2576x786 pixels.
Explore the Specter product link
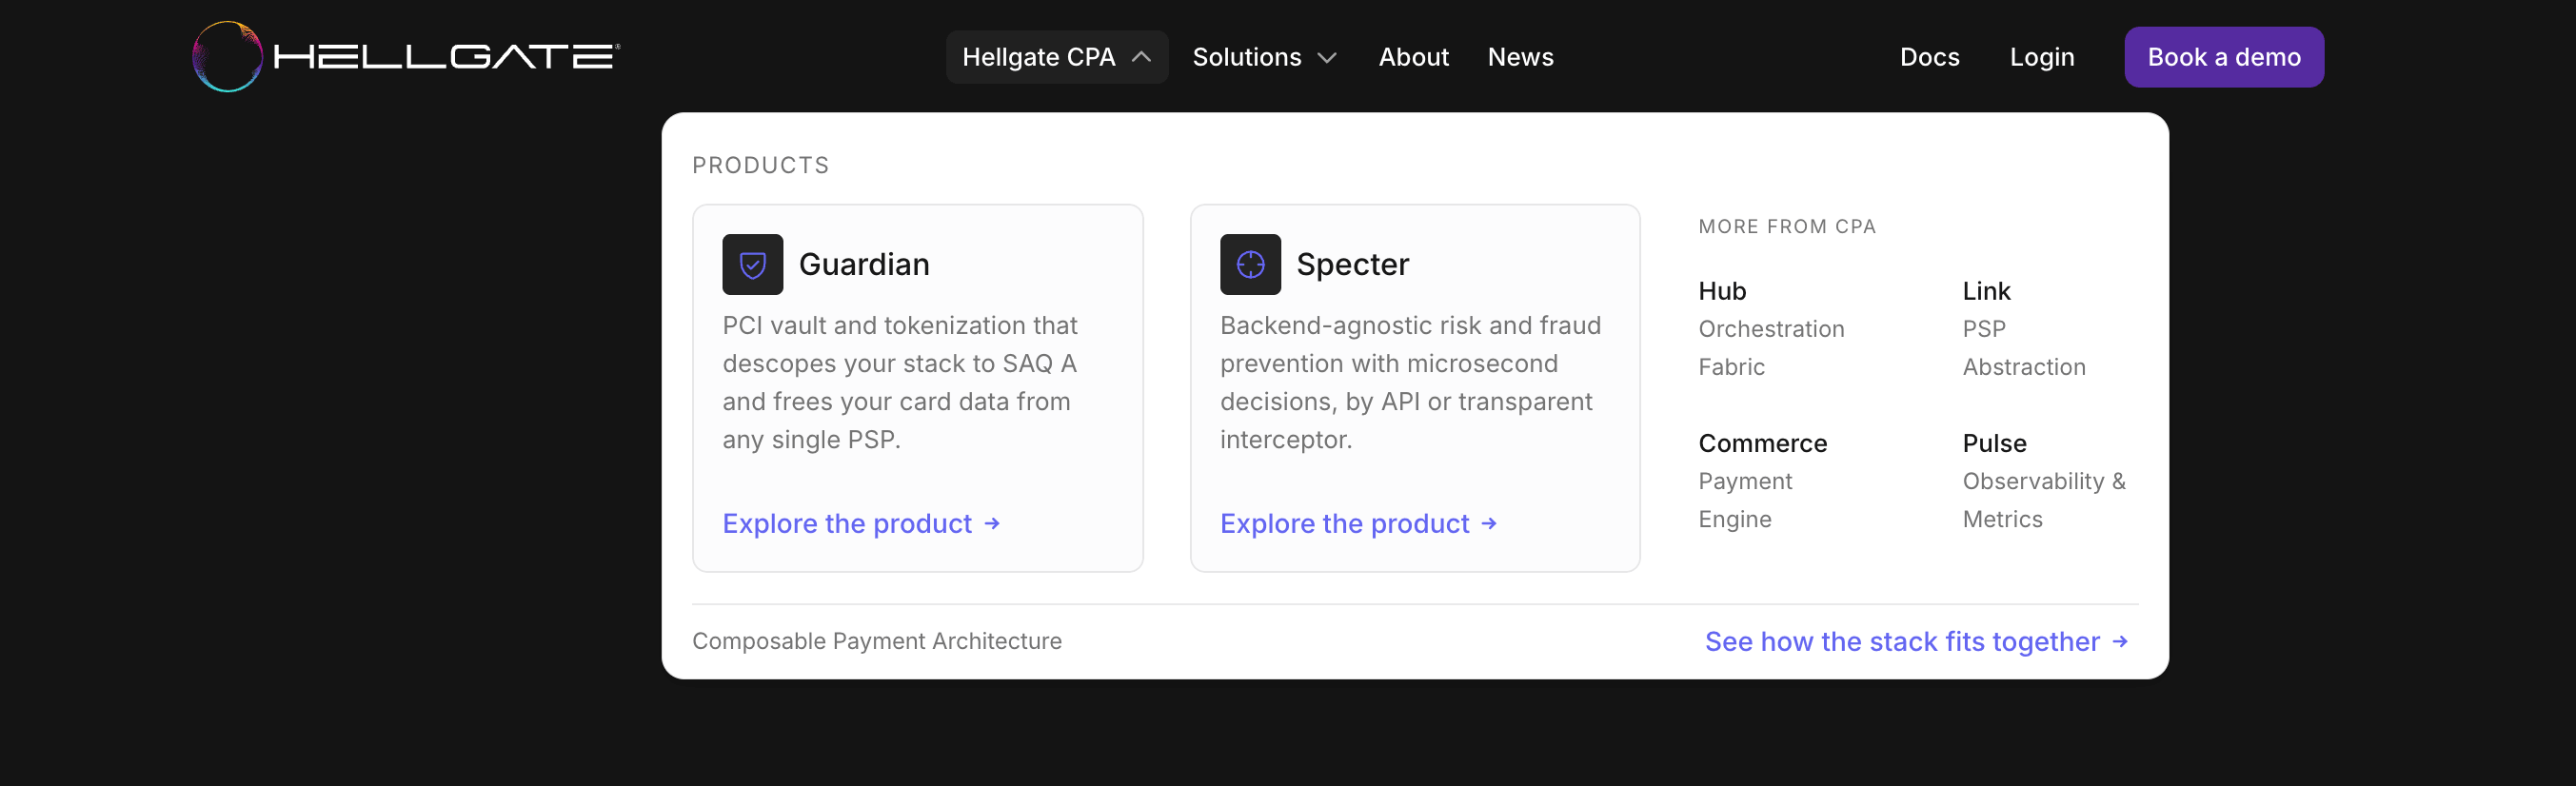coord(1358,523)
